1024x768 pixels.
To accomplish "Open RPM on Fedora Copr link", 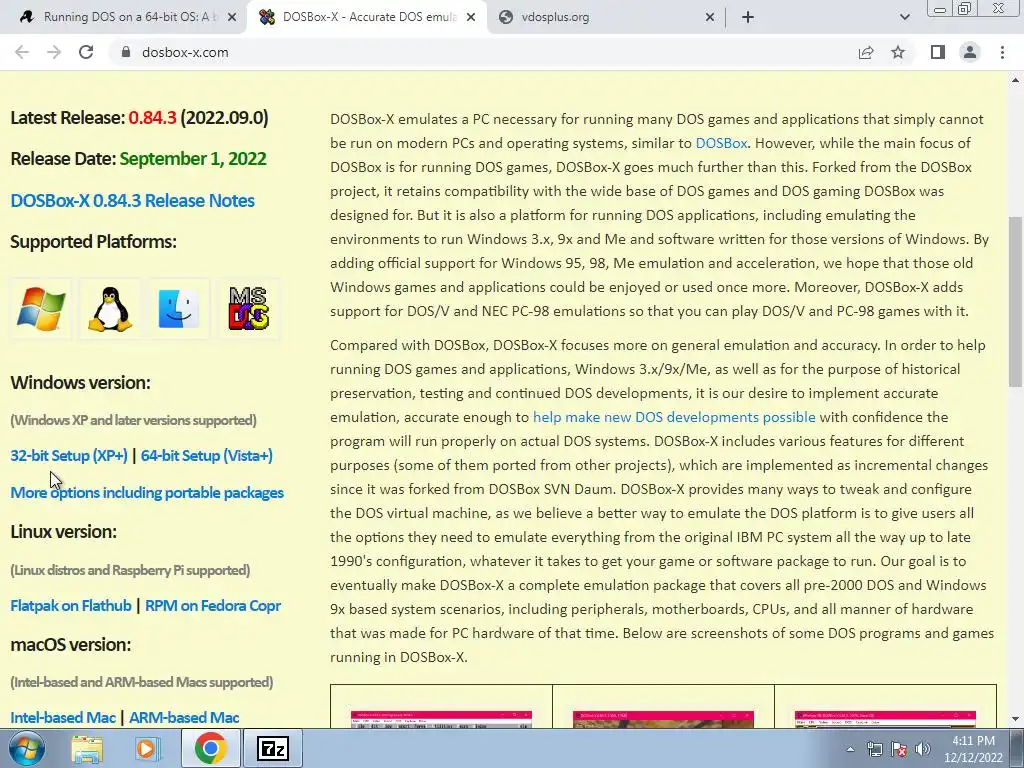I will 213,605.
